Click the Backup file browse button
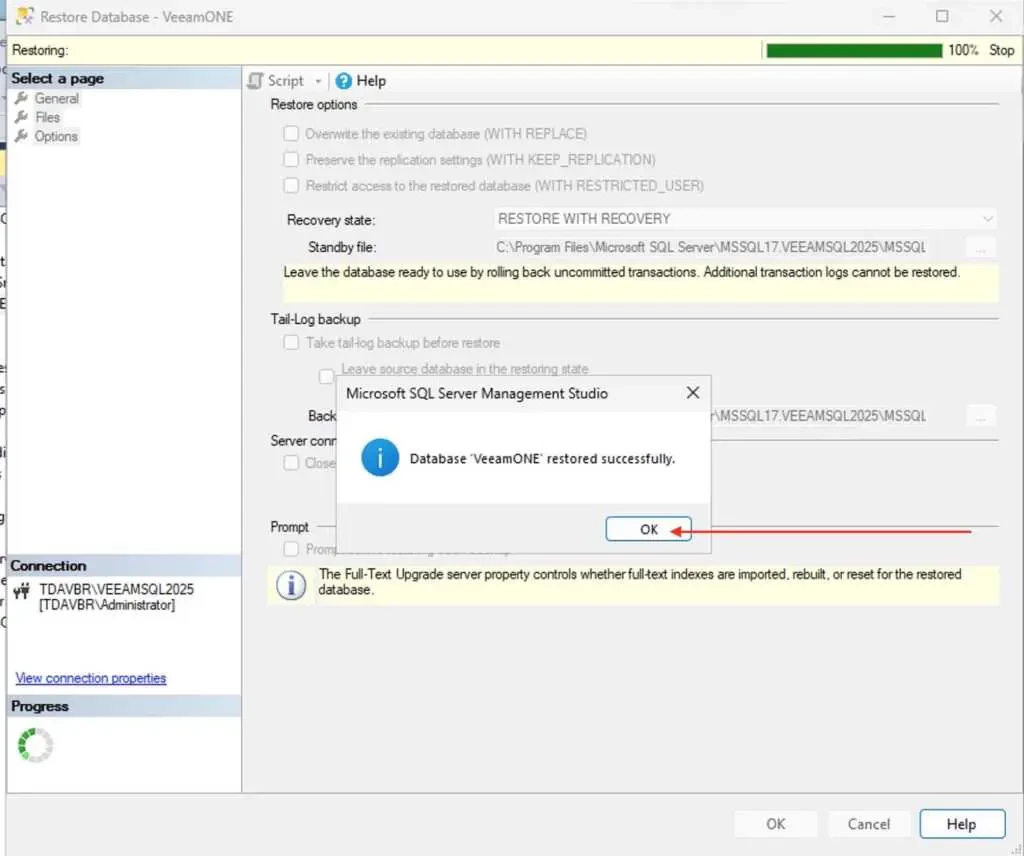 click(980, 416)
